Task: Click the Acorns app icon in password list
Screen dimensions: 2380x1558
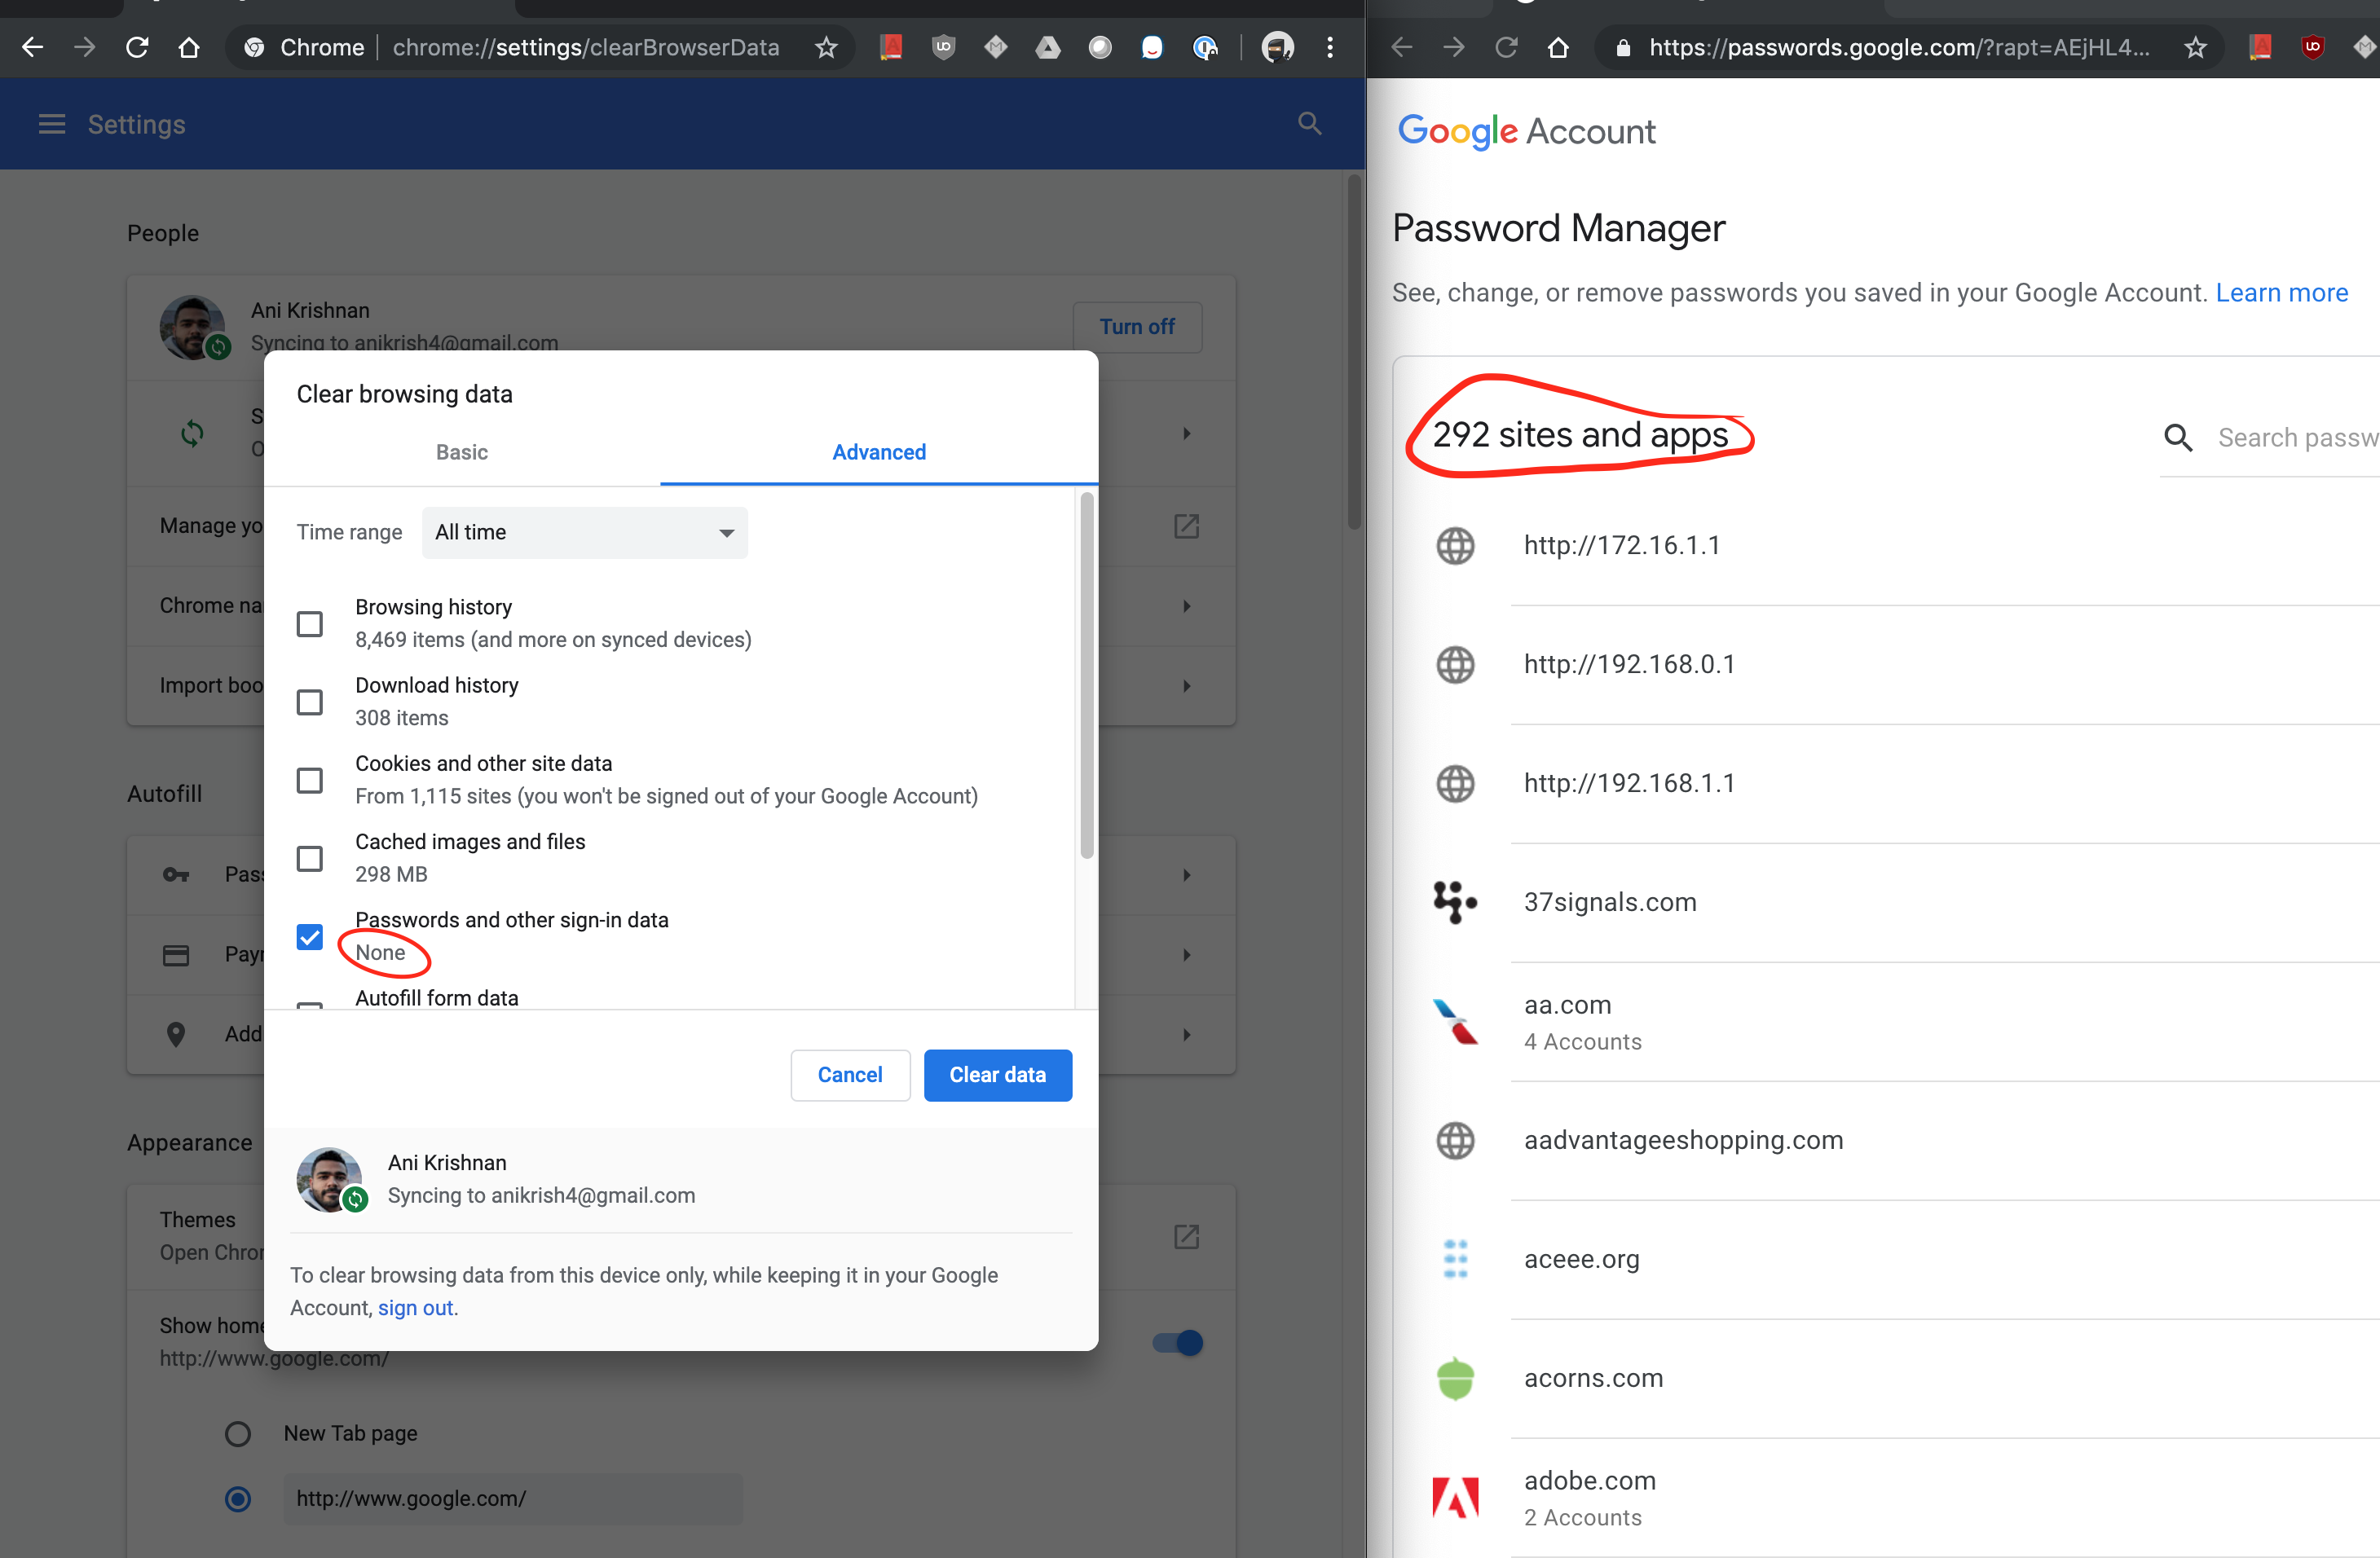Action: (x=1457, y=1379)
